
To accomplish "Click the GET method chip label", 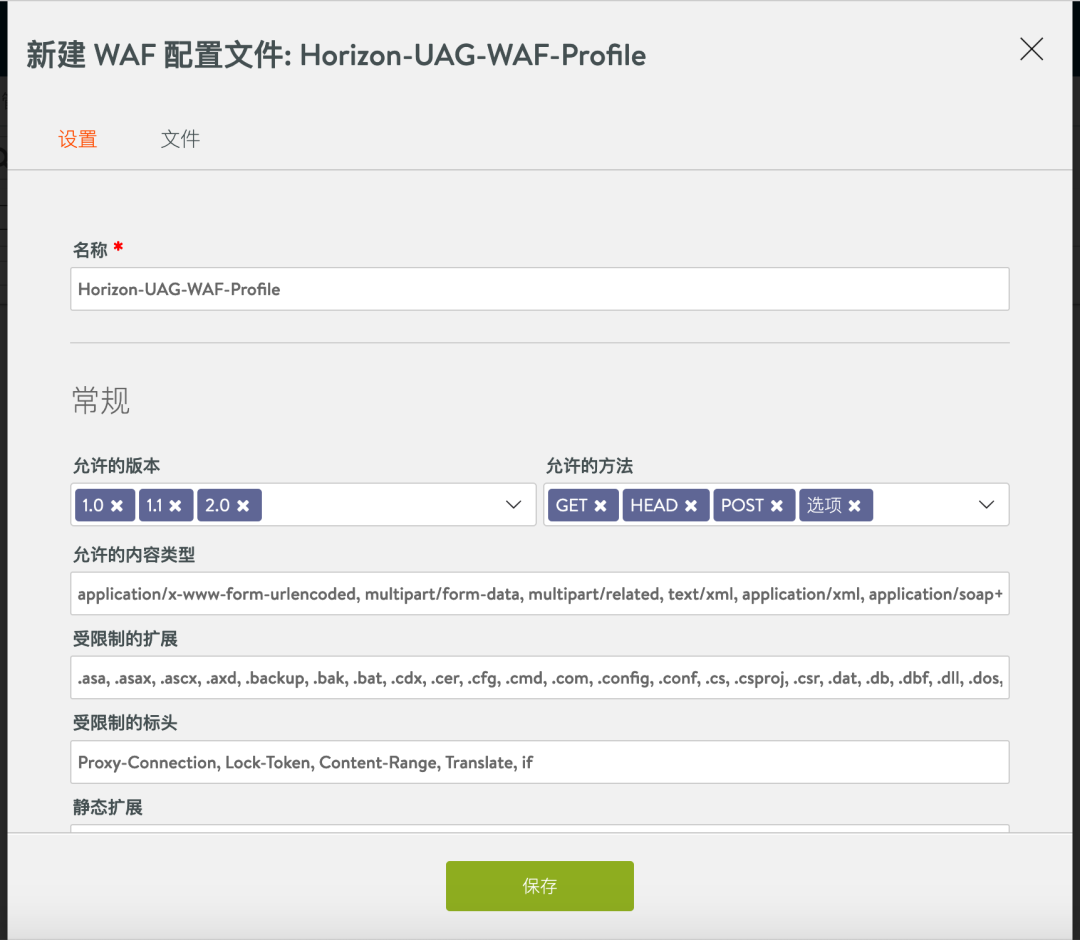I will point(571,505).
